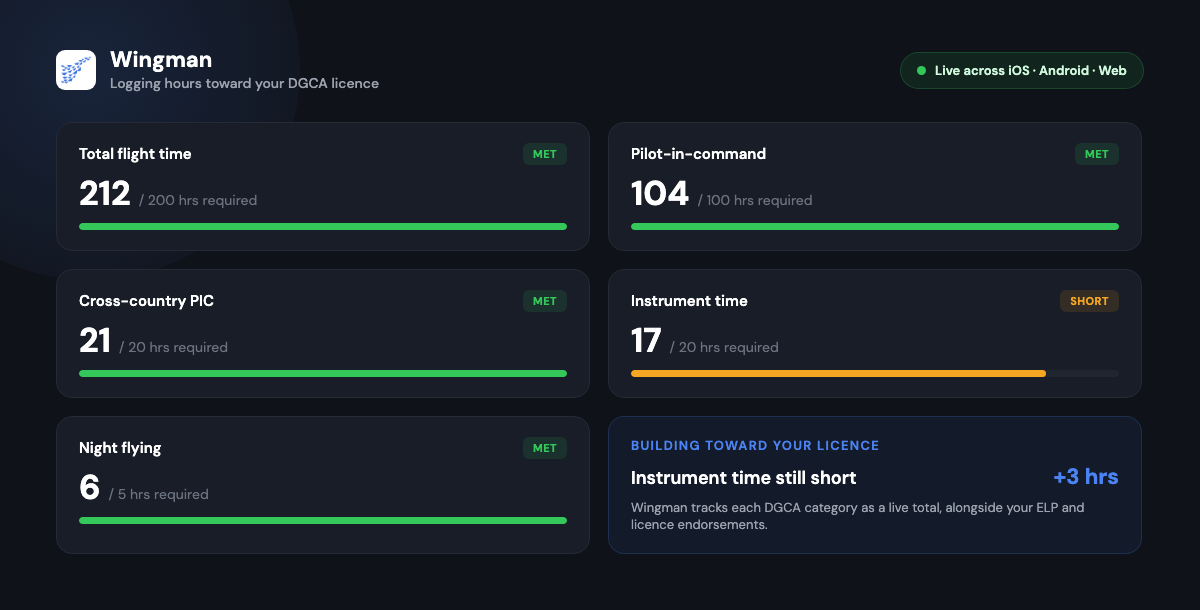Viewport: 1200px width, 610px height.
Task: Click the '/ 100 hrs required' text
Action: 755,200
